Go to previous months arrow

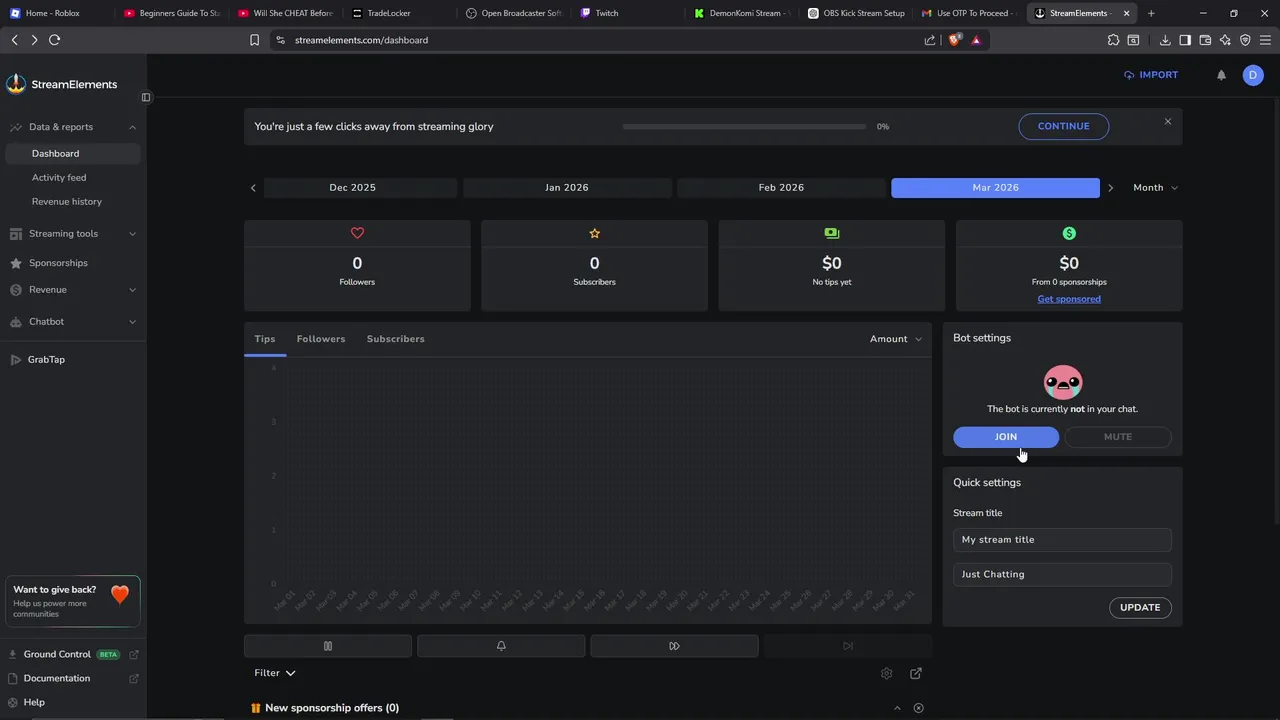[x=253, y=188]
